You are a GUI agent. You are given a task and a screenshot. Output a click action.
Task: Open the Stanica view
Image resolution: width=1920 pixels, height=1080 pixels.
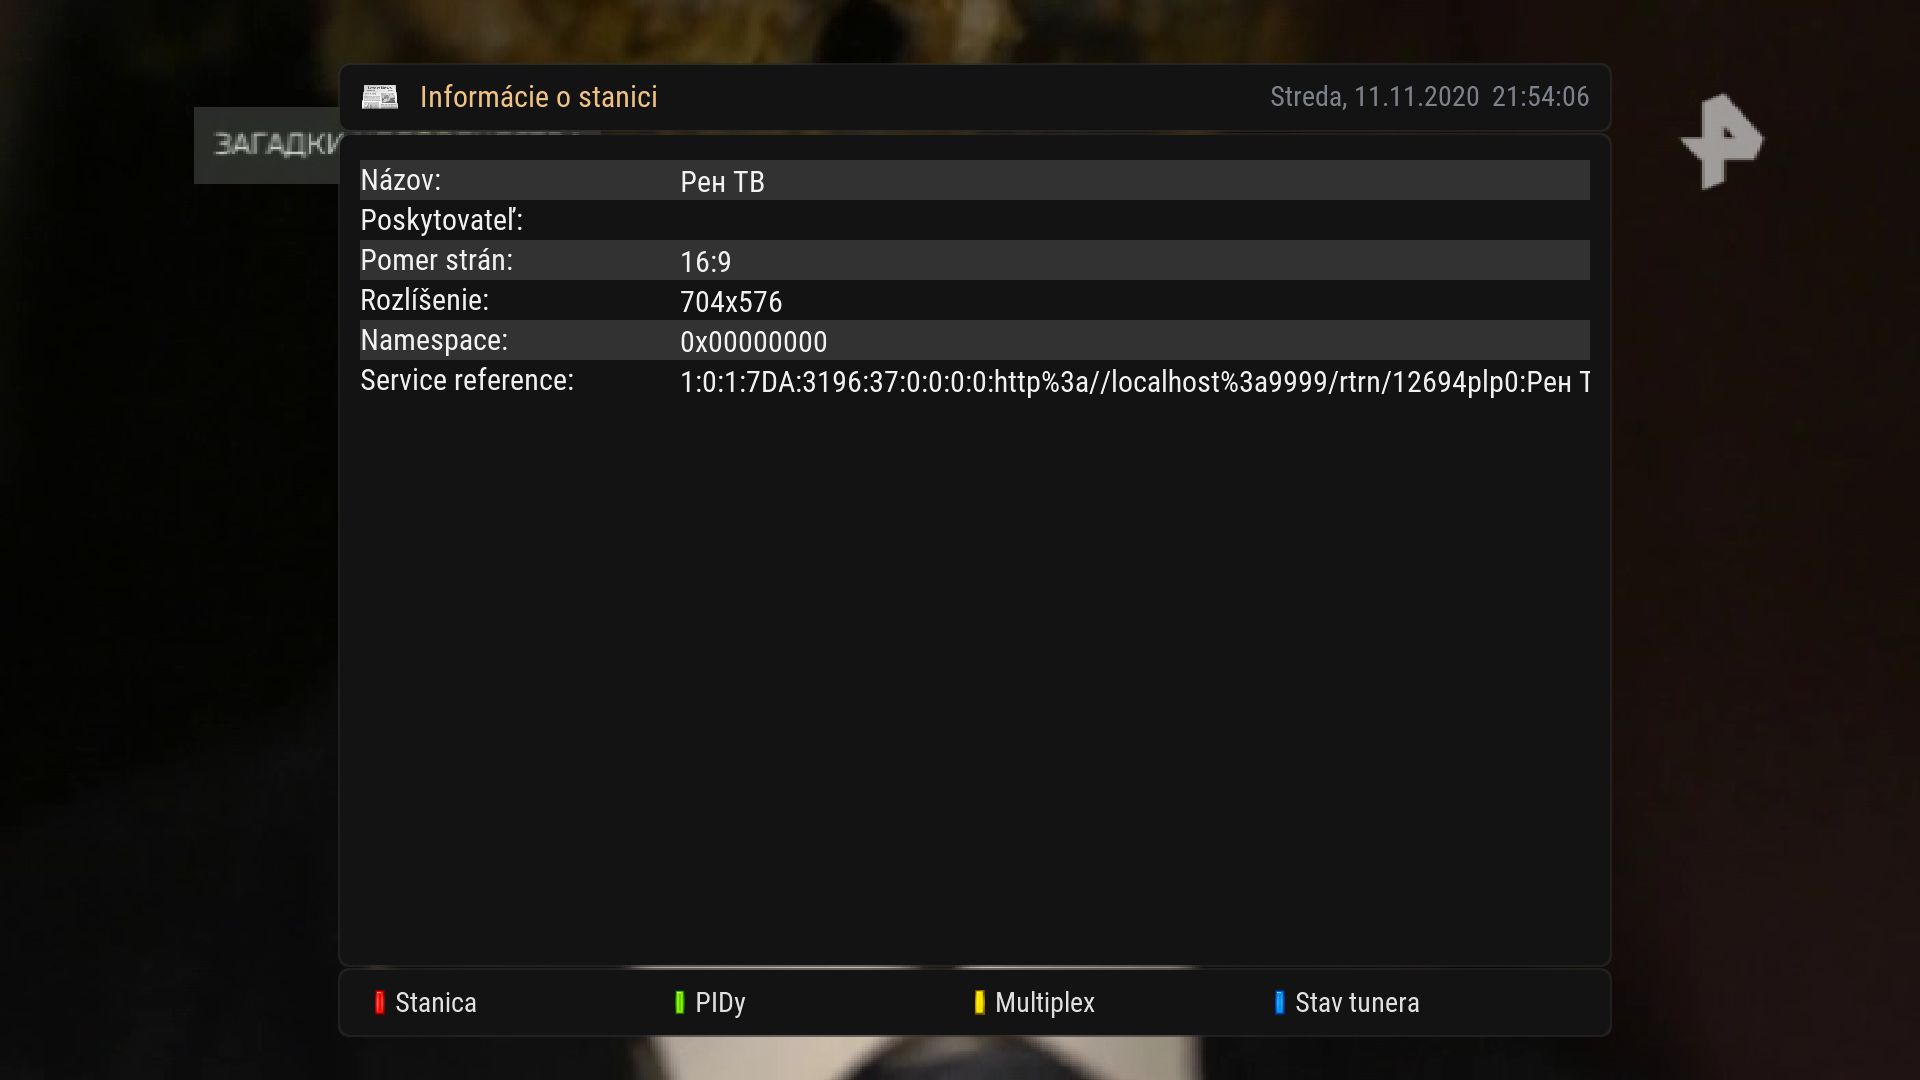(435, 1002)
